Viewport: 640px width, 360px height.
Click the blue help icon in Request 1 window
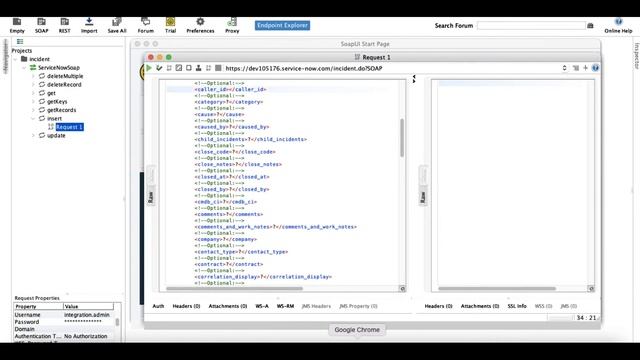(x=595, y=68)
